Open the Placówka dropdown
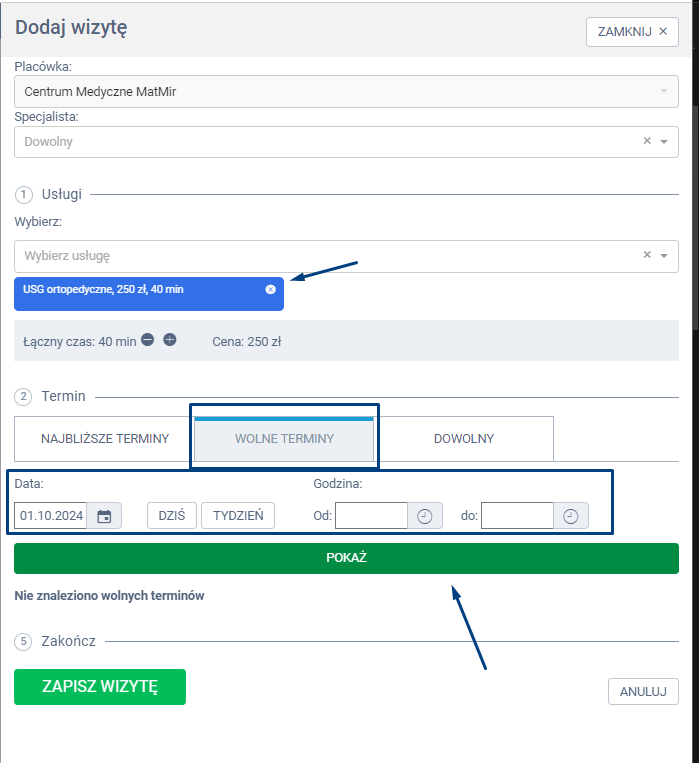The image size is (699, 763). (x=345, y=92)
